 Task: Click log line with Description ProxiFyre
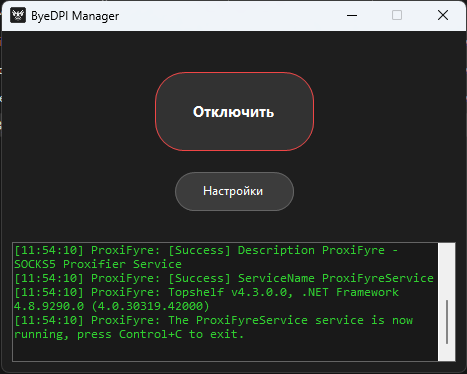[206, 250]
